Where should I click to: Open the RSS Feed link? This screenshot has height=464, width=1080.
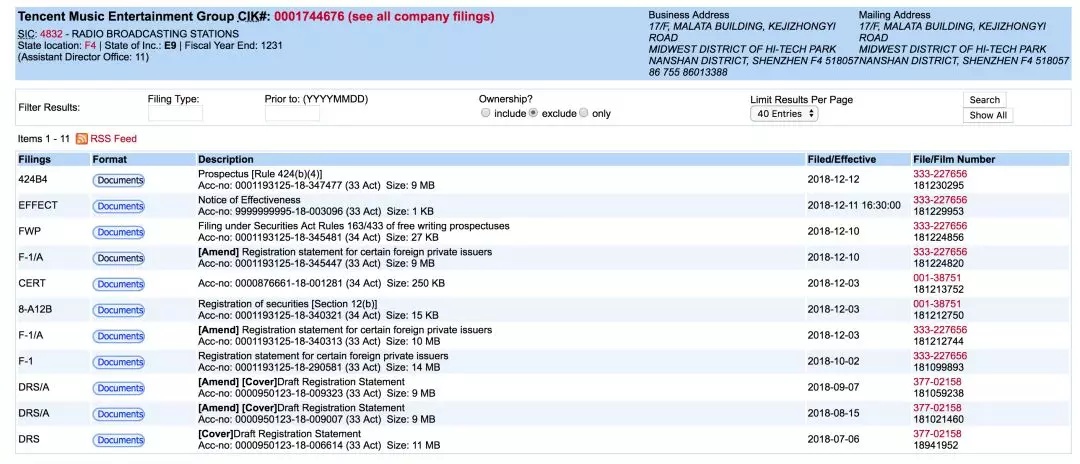point(114,138)
